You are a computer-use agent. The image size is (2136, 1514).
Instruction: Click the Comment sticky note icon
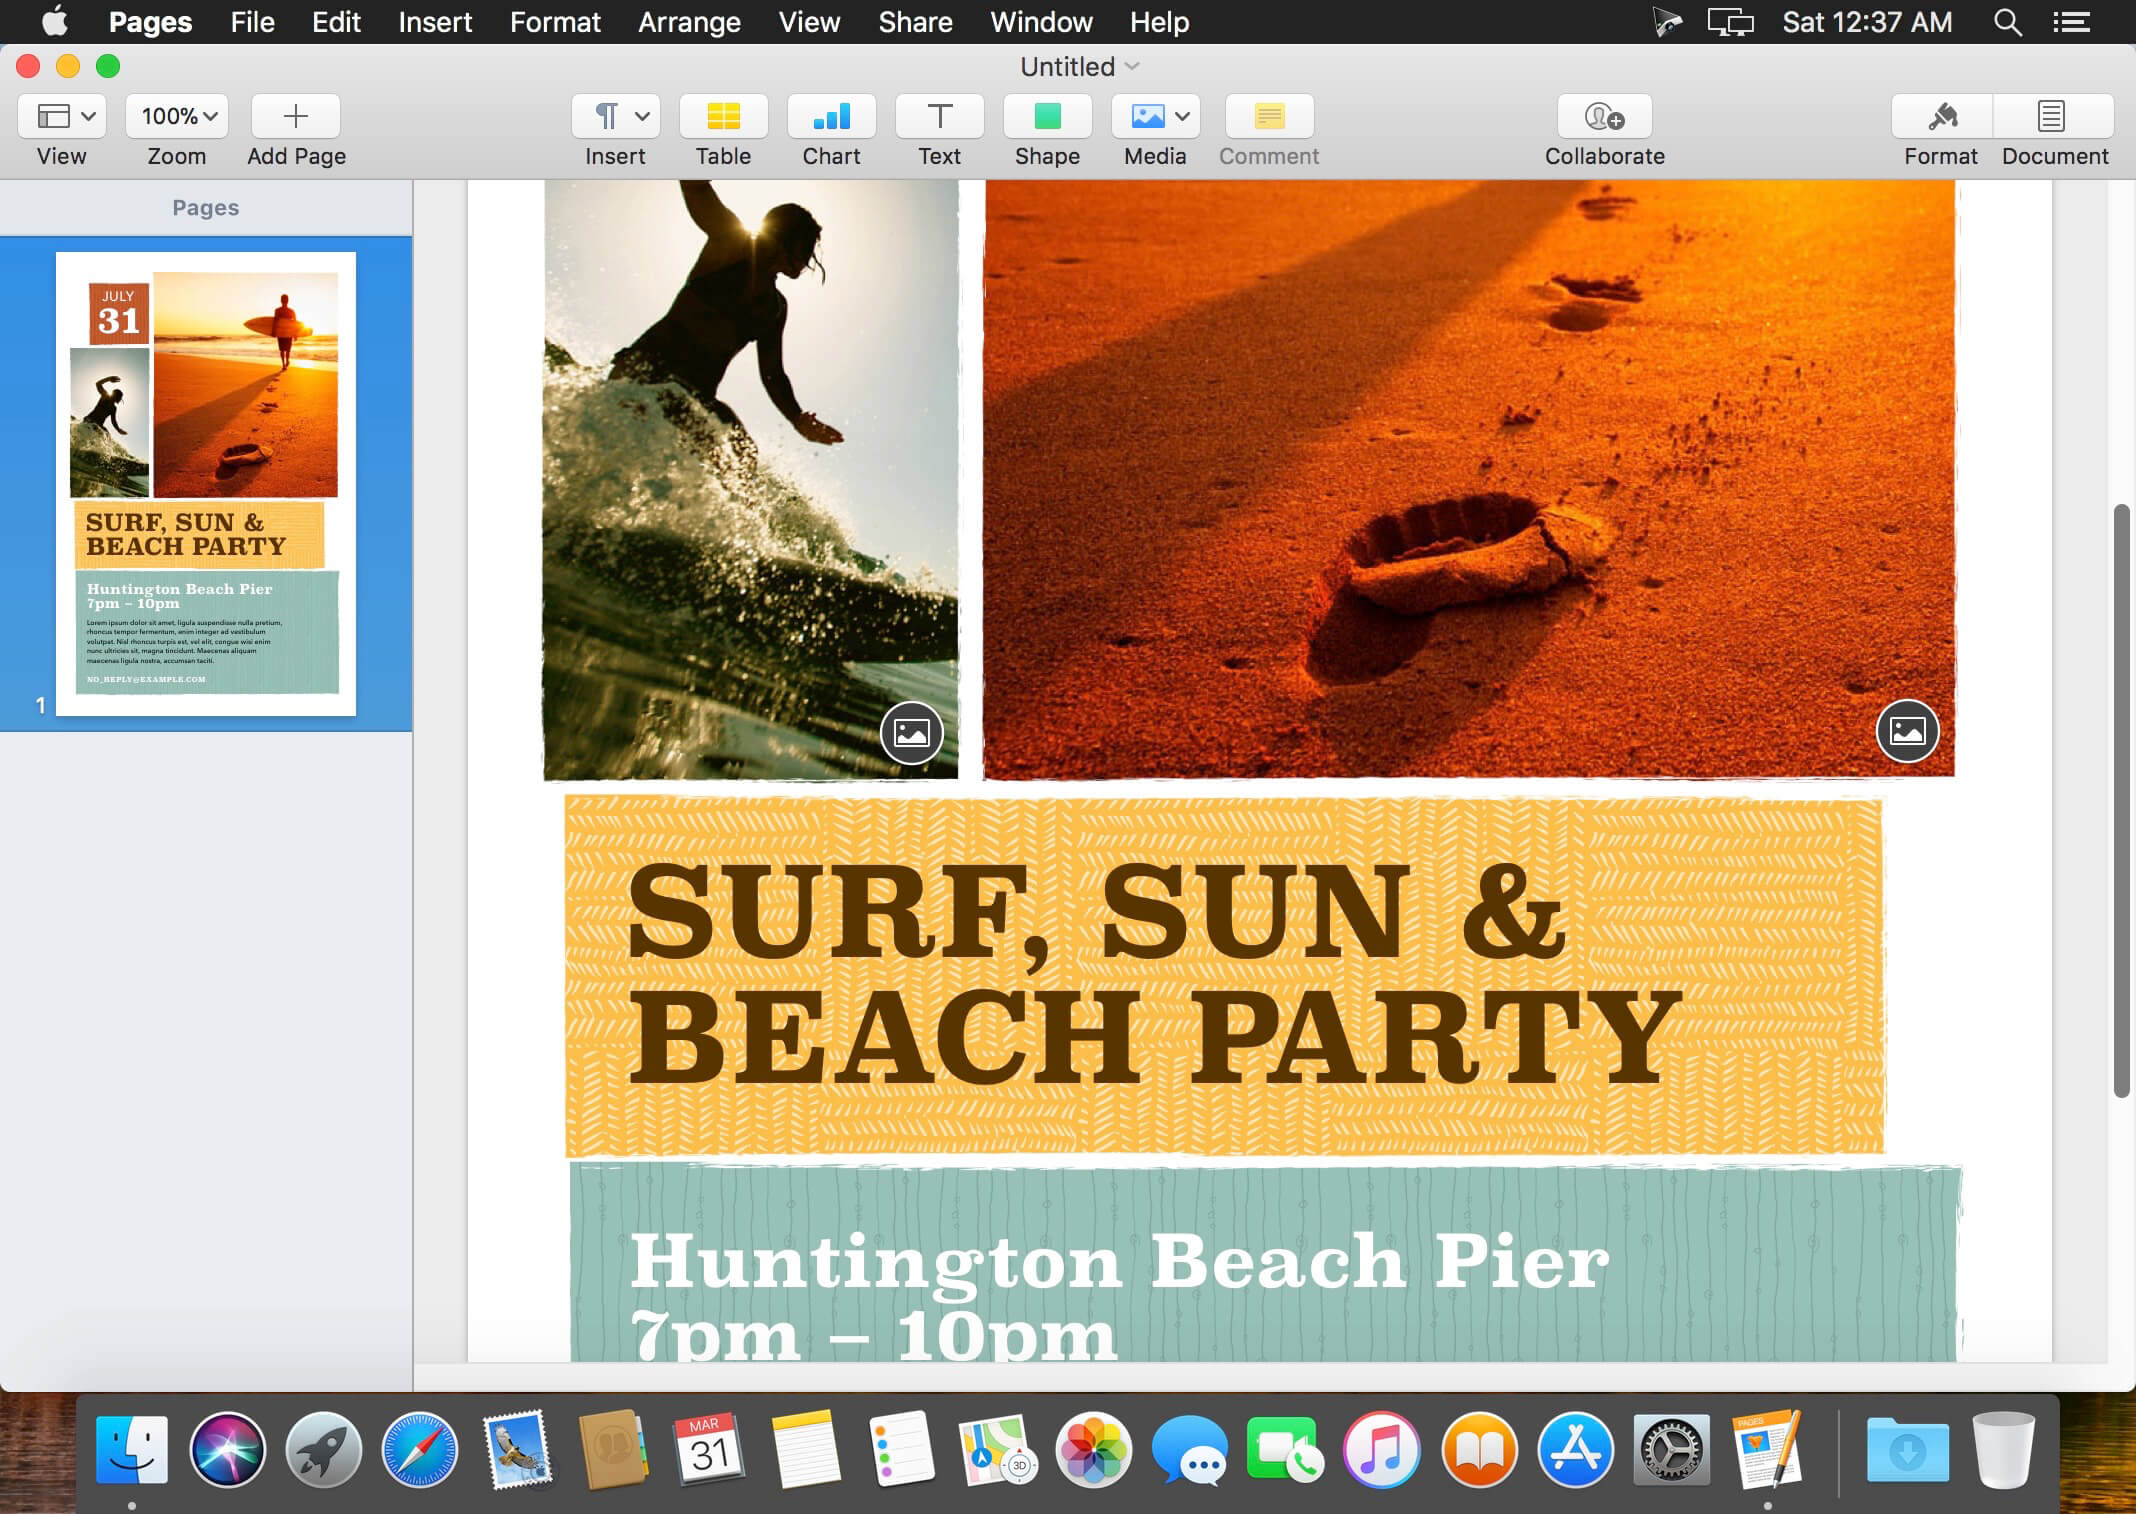(x=1270, y=116)
